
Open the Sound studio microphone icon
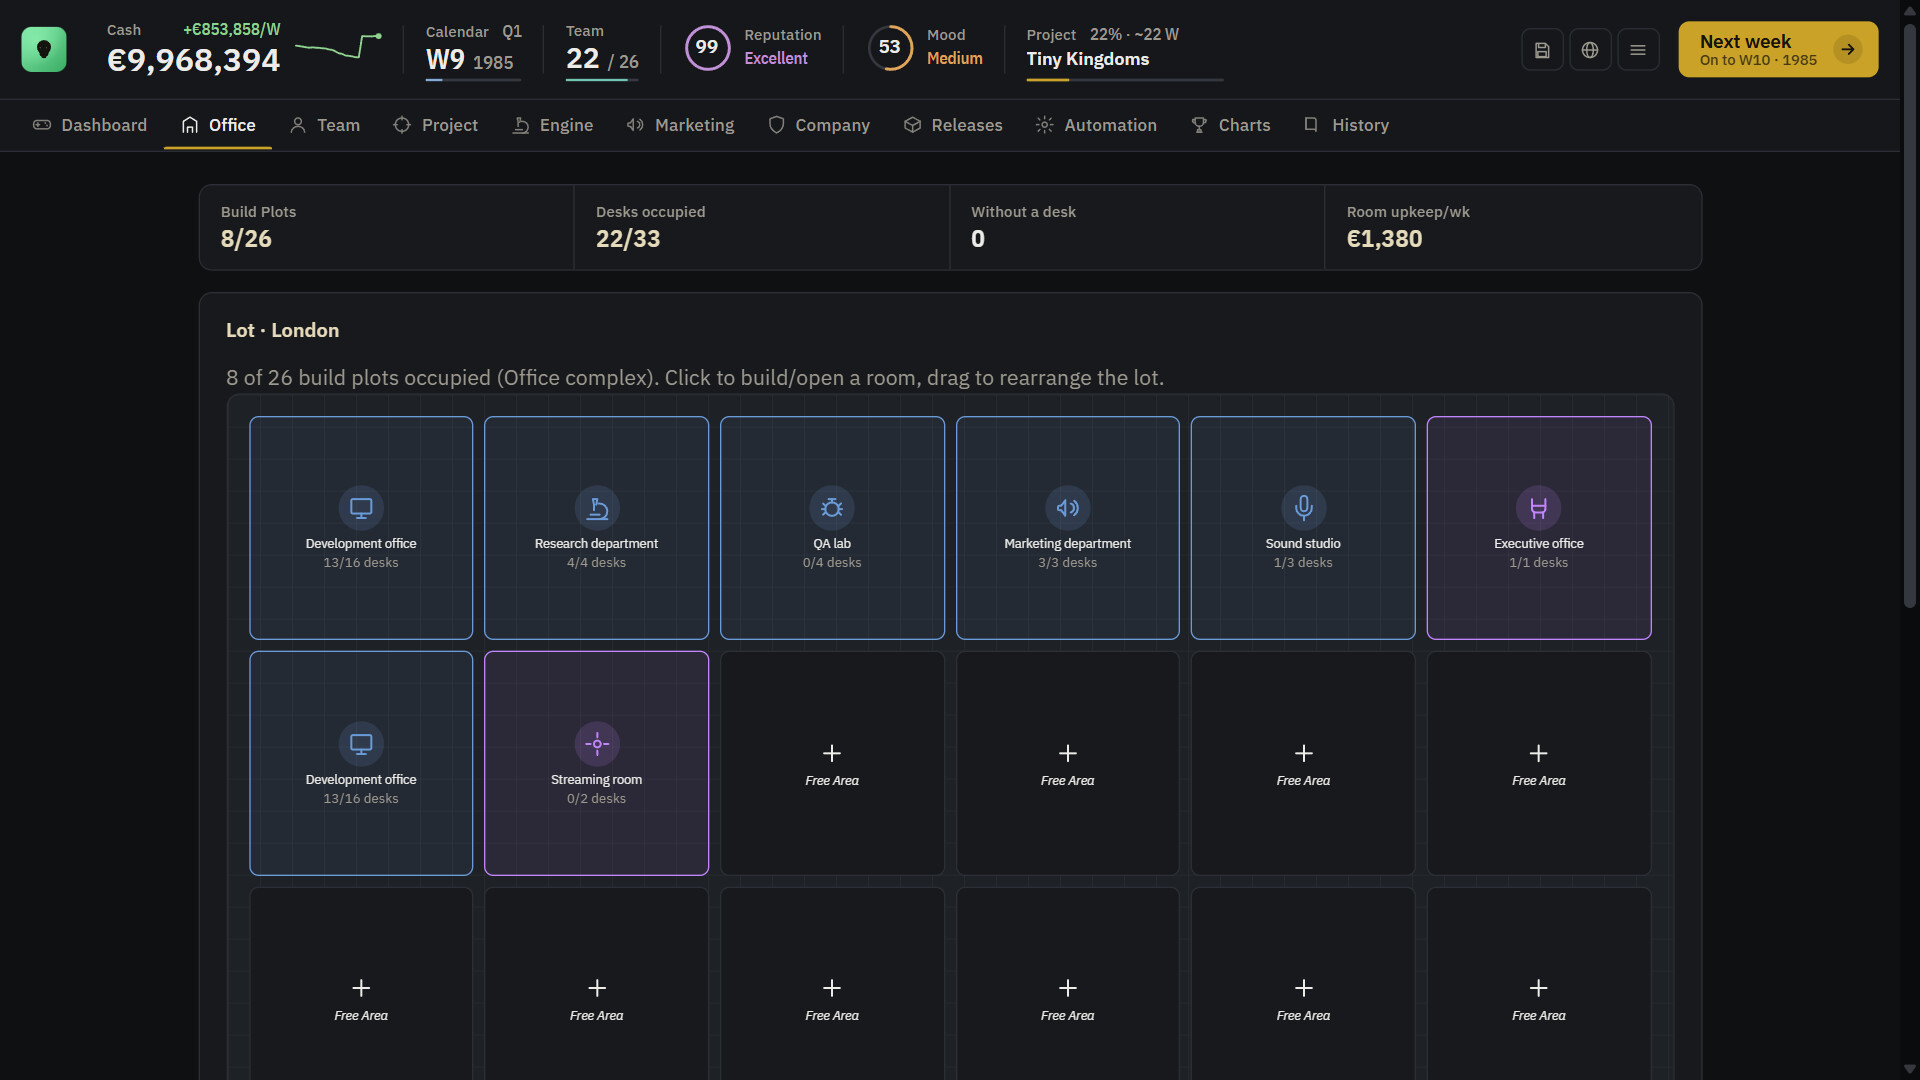coord(1304,508)
